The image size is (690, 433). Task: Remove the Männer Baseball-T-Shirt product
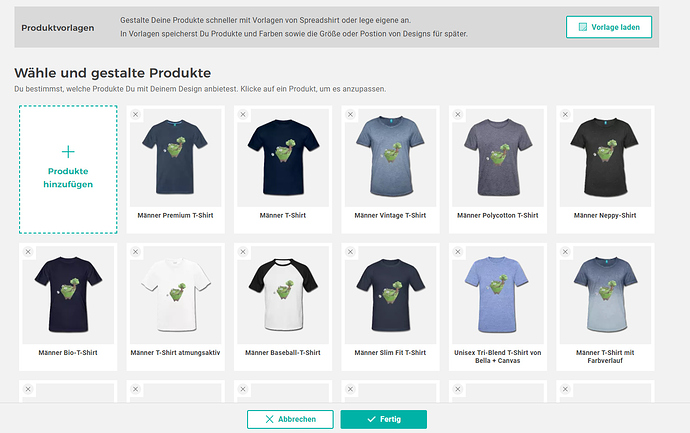pos(243,251)
